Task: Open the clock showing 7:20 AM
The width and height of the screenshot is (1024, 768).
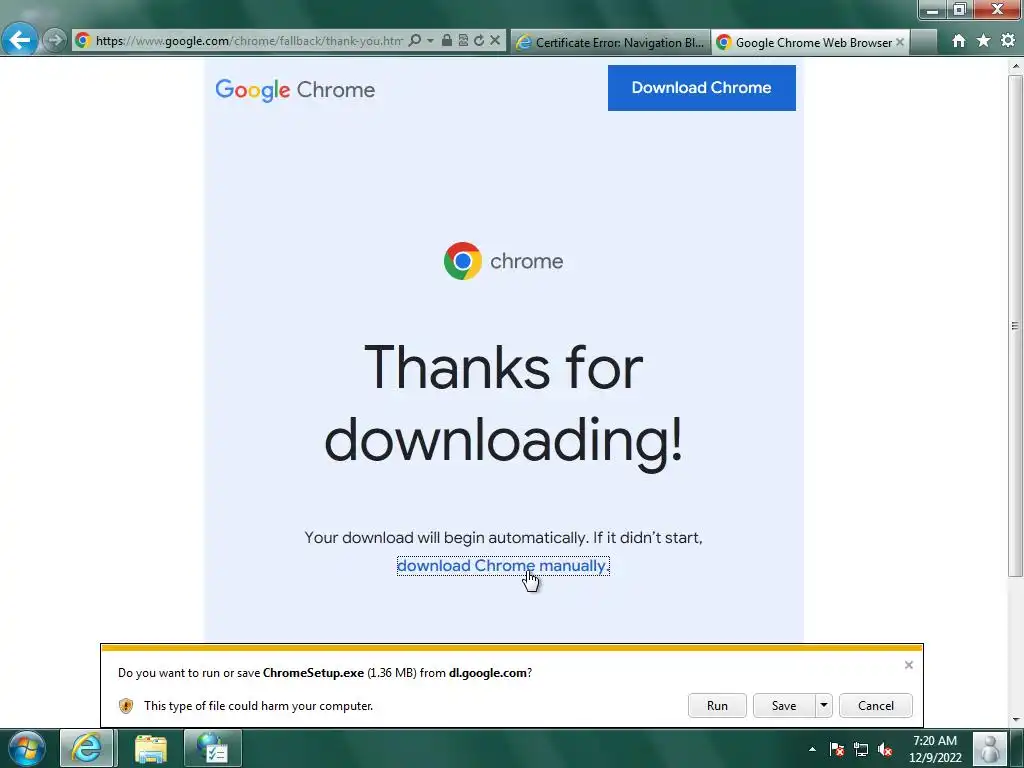Action: click(x=935, y=749)
